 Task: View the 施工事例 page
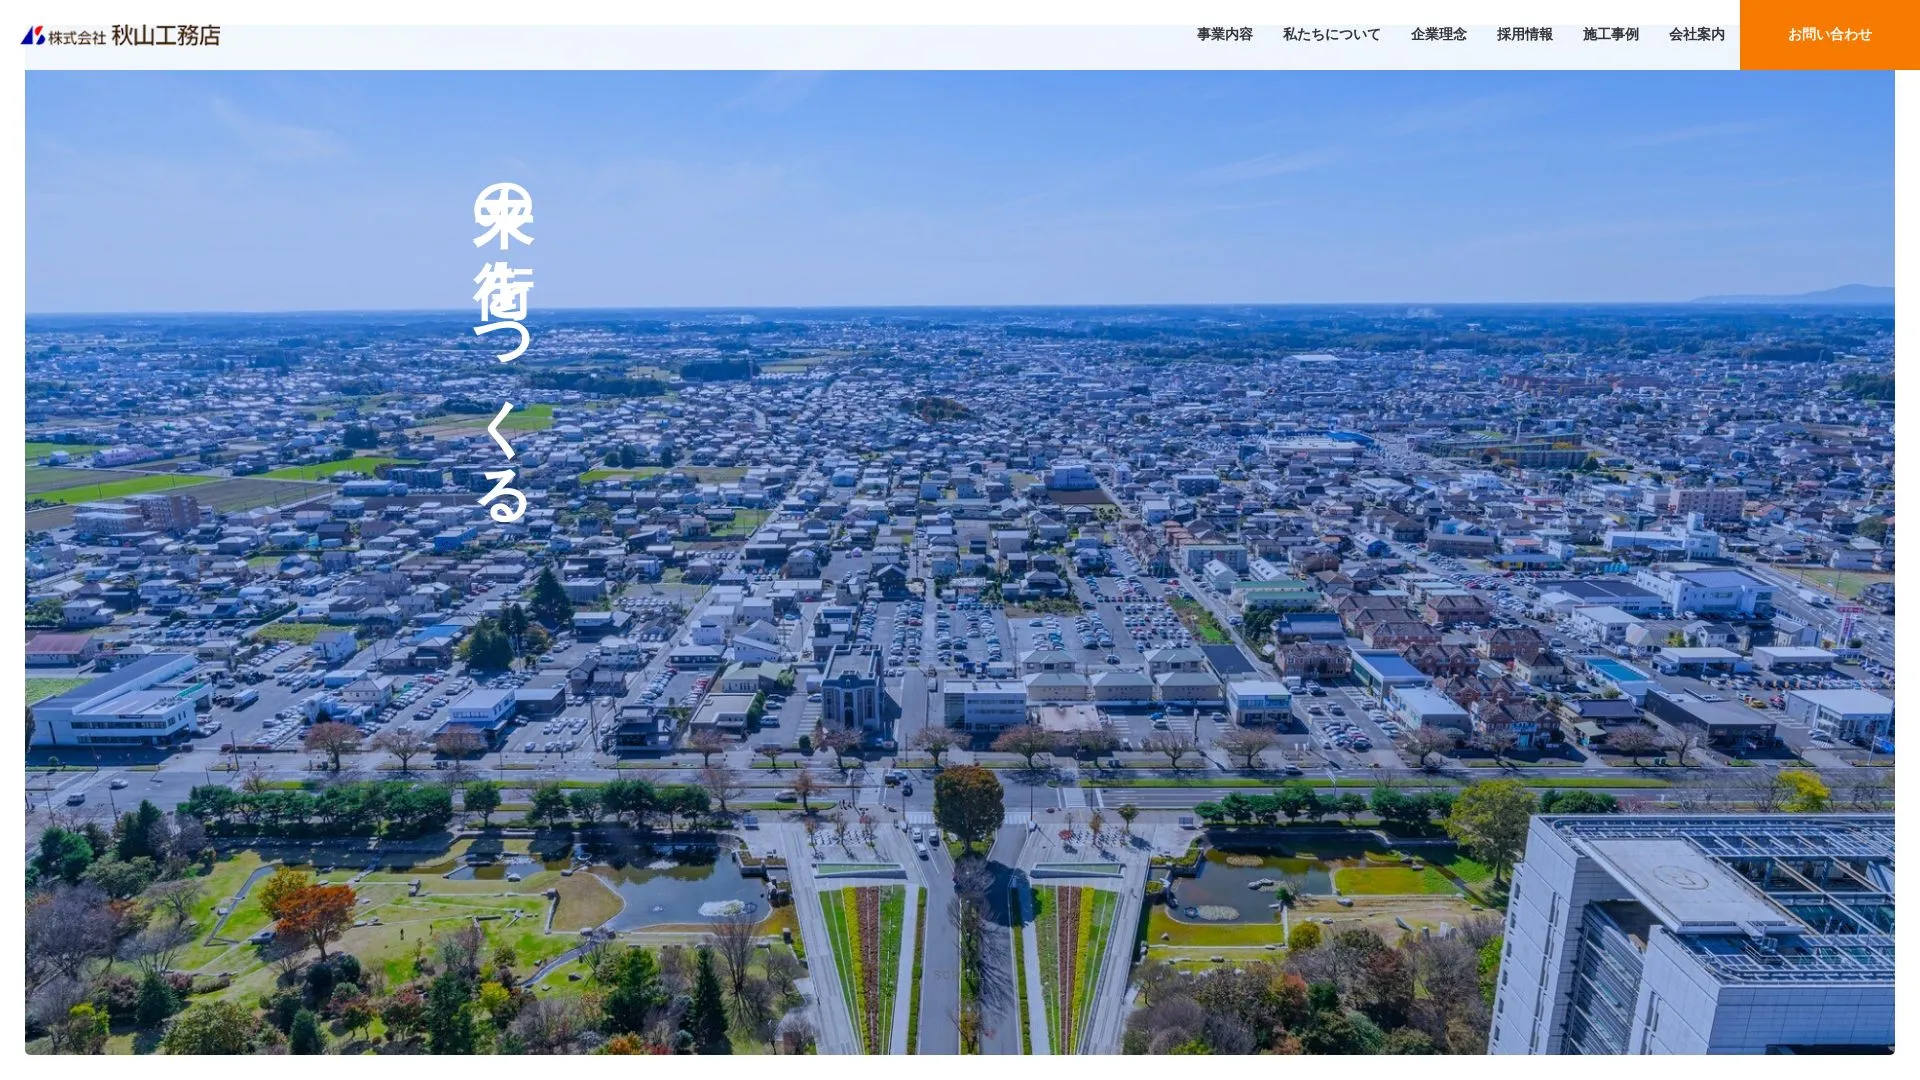pyautogui.click(x=1610, y=34)
